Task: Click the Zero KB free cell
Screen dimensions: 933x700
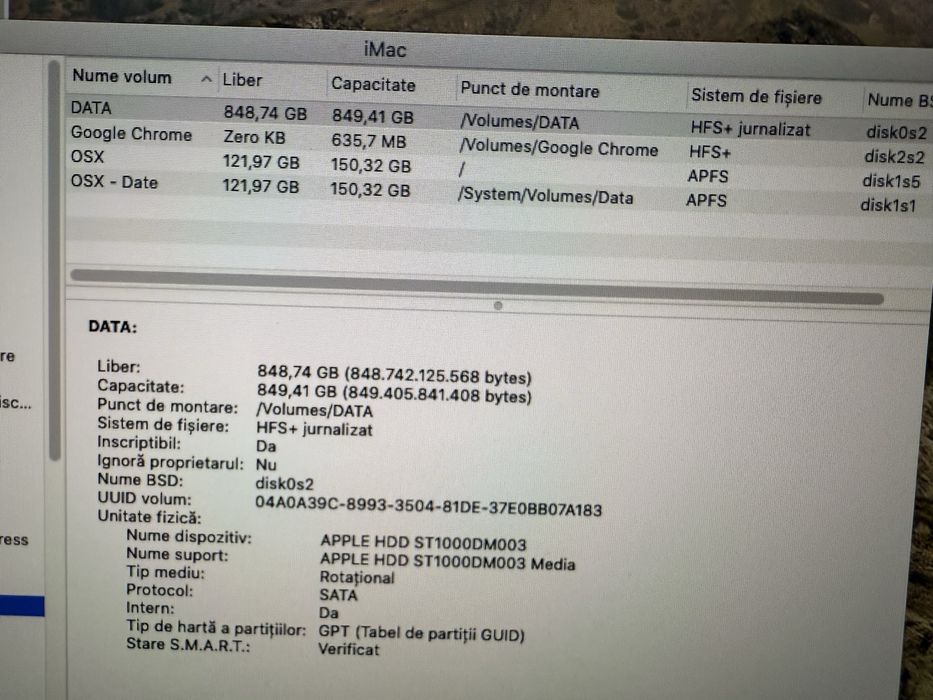Action: point(254,137)
